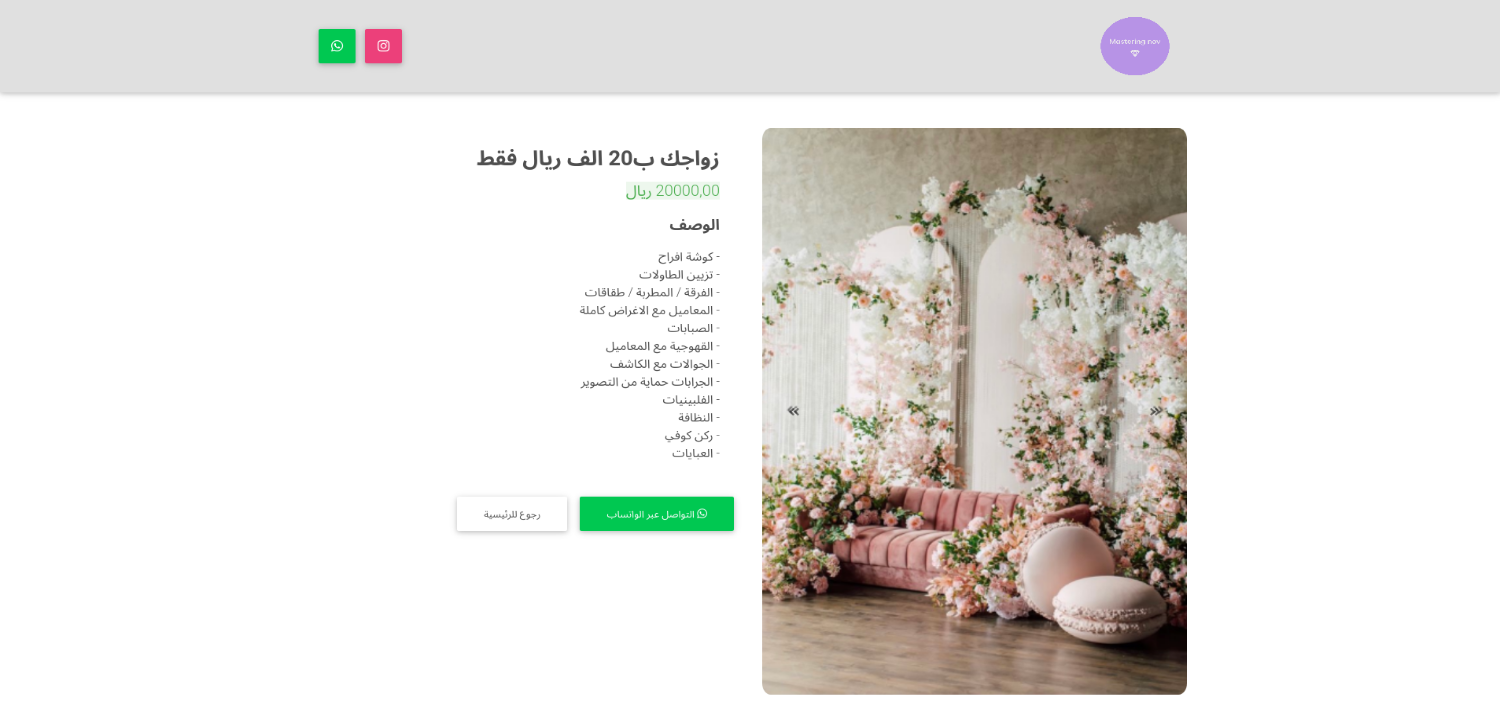Image resolution: width=1500 pixels, height=720 pixels.
Task: Click the purple Mastering nov logo
Action: click(1135, 46)
